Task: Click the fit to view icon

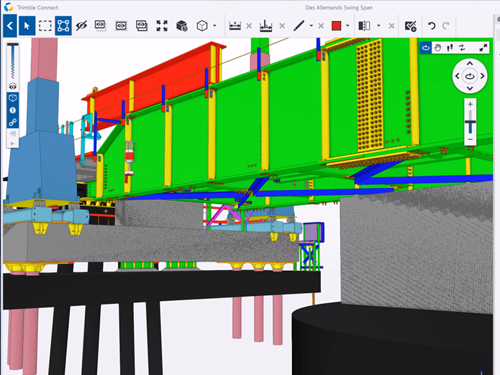Action: pos(162,26)
